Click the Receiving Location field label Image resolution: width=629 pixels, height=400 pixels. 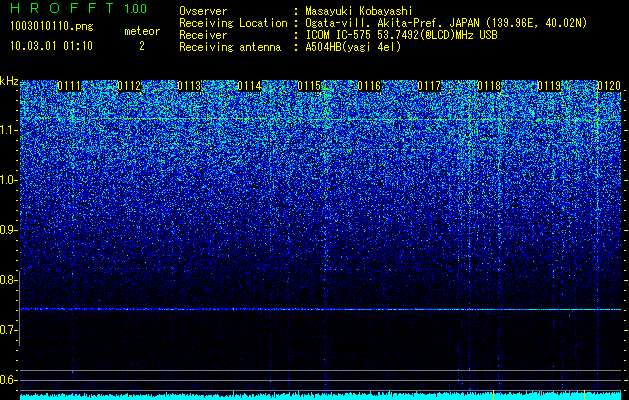coord(233,23)
